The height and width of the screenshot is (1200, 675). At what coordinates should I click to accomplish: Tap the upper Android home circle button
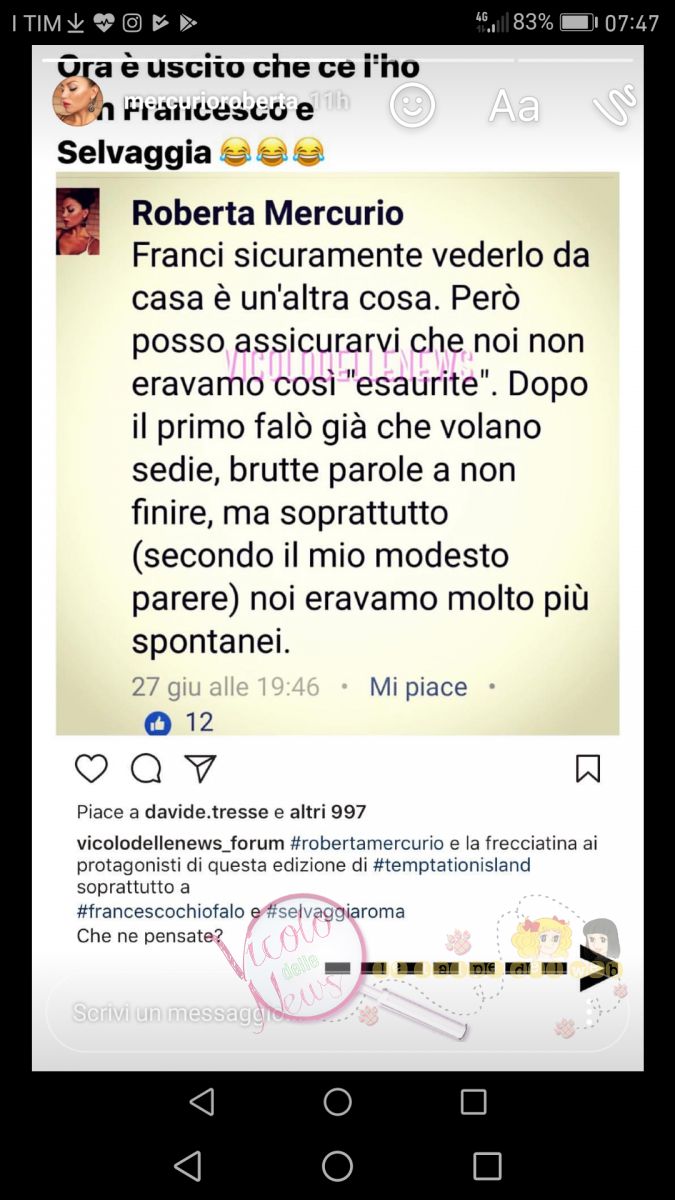[337, 1101]
